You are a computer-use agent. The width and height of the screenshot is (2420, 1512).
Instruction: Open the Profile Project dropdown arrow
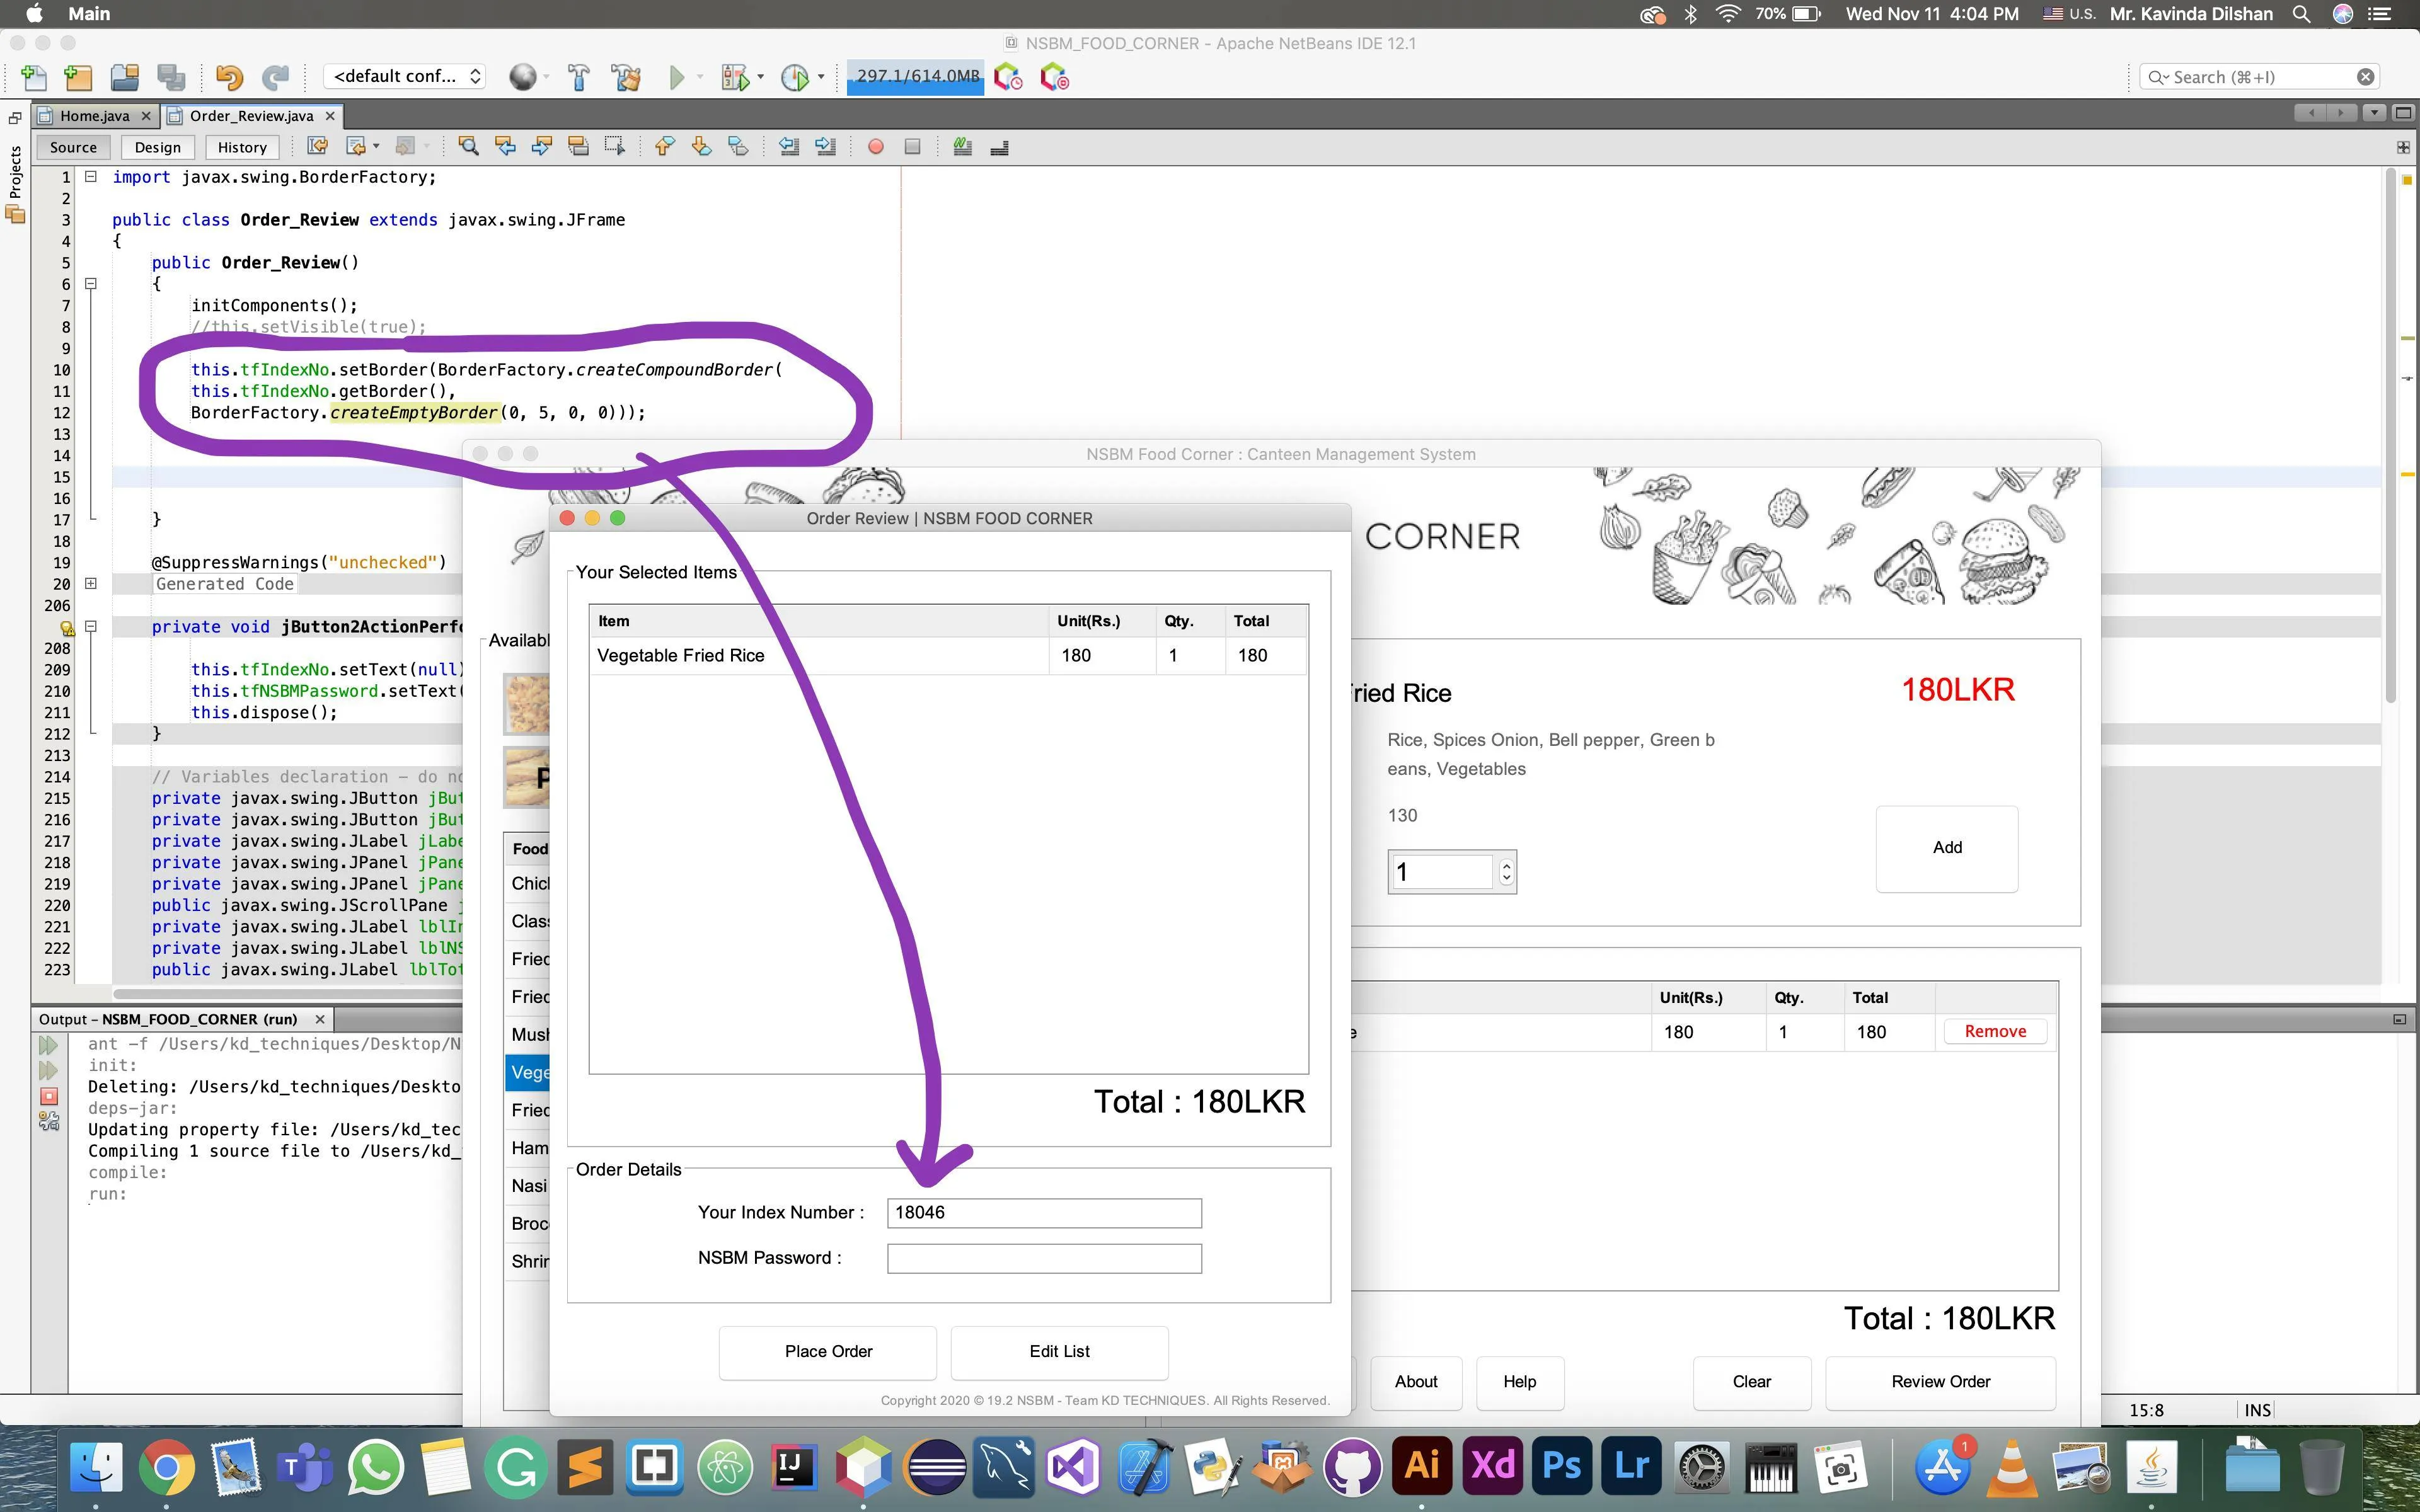821,77
